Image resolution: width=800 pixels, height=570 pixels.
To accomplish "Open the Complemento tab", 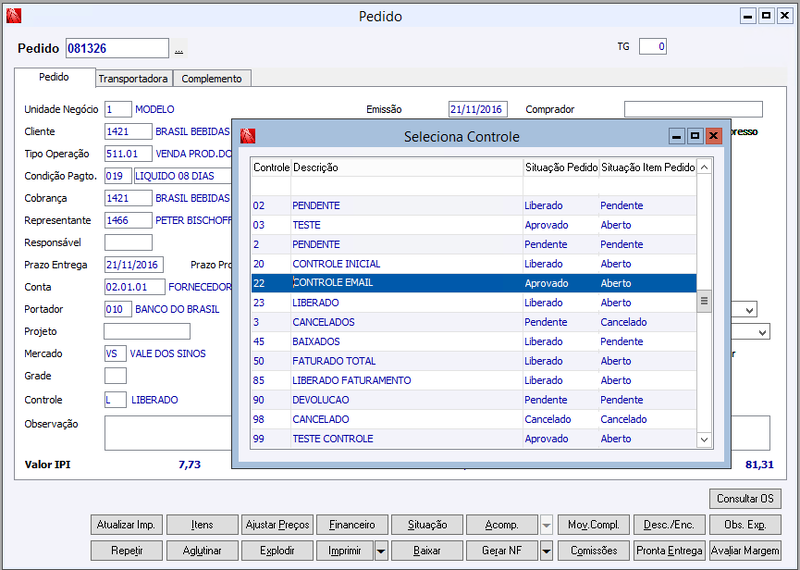I will point(212,79).
